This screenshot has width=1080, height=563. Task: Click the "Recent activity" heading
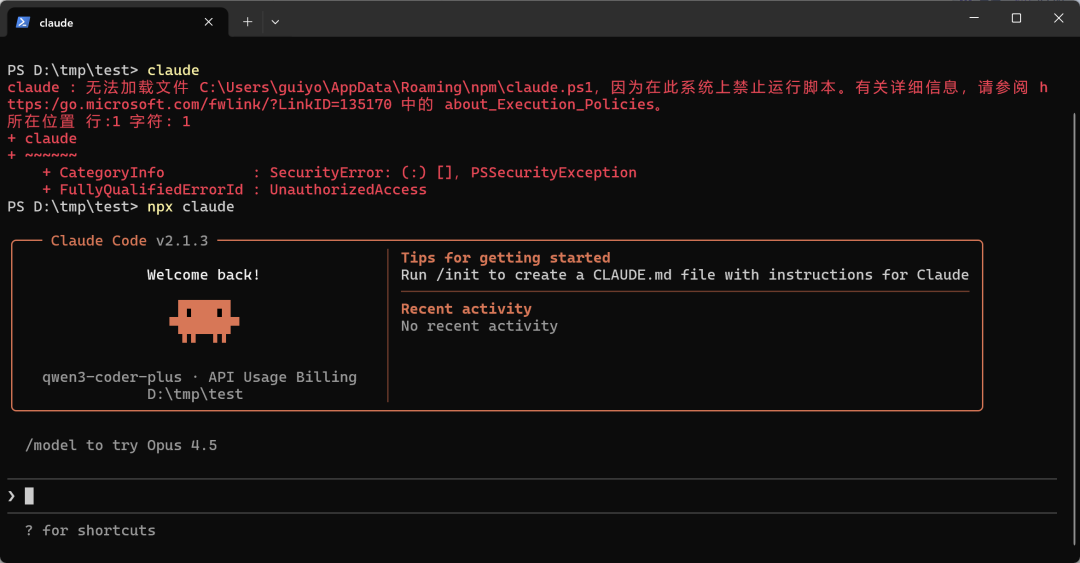pos(466,309)
